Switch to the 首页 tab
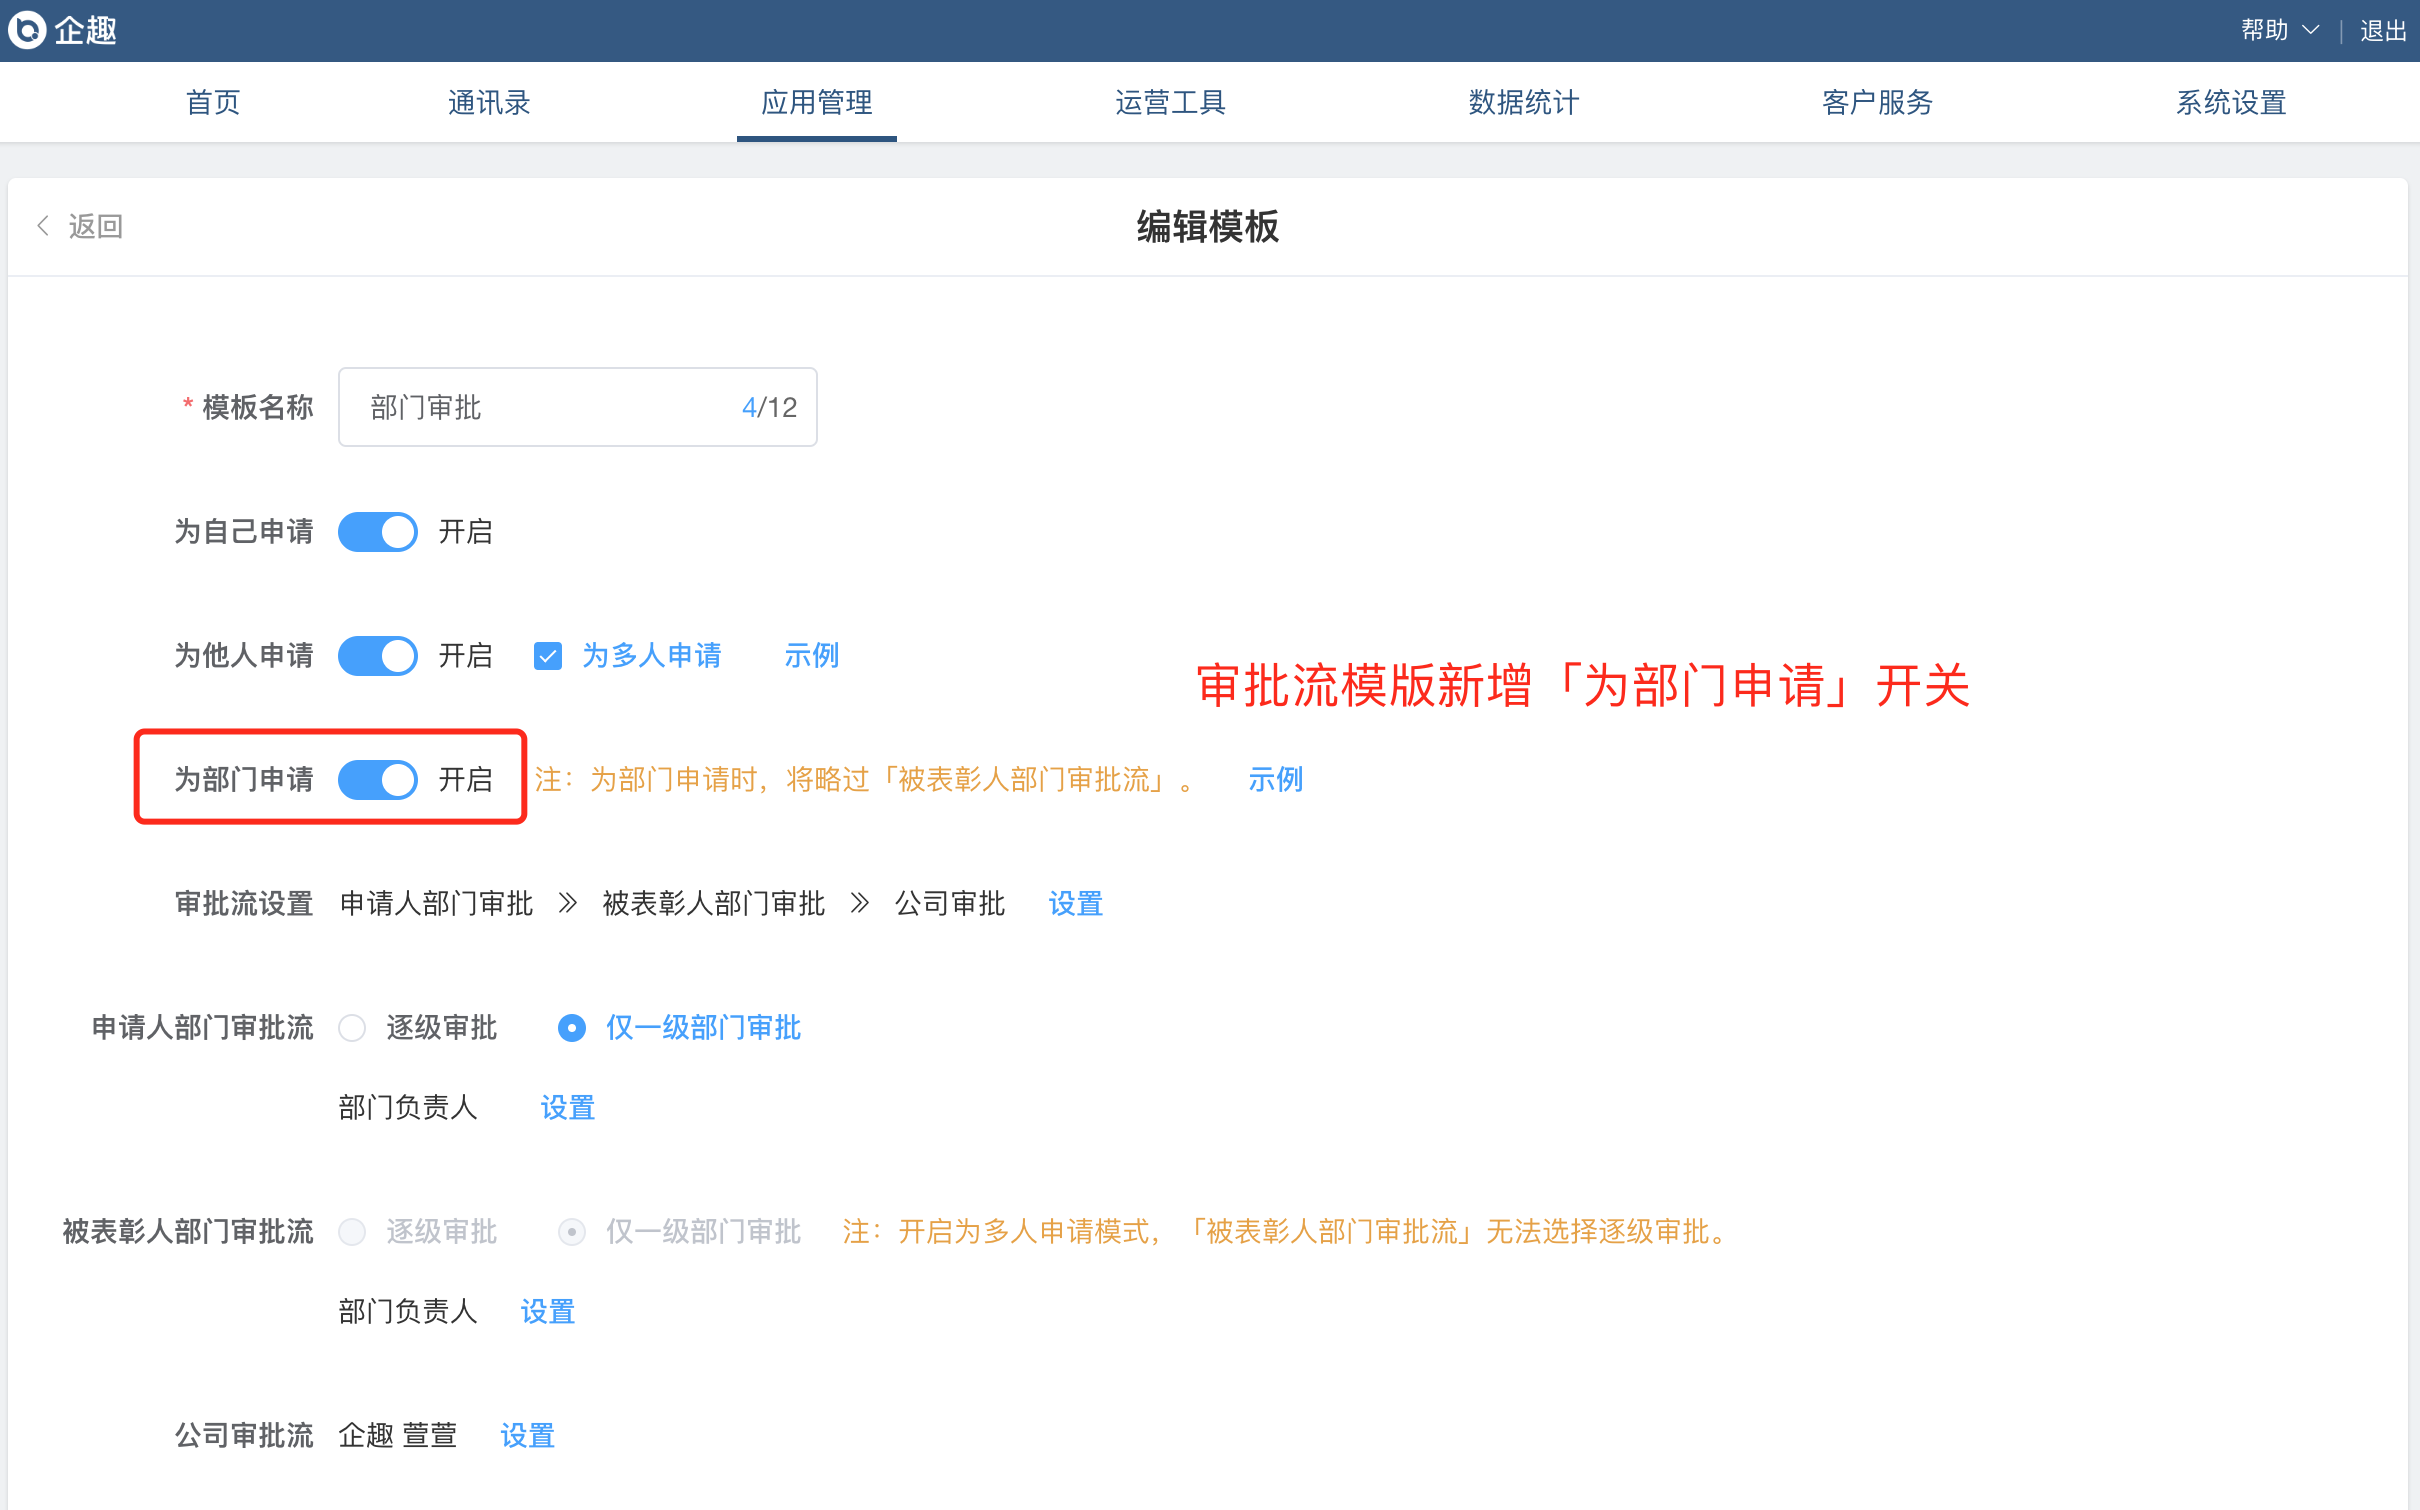2420x1510 pixels. pyautogui.click(x=213, y=102)
